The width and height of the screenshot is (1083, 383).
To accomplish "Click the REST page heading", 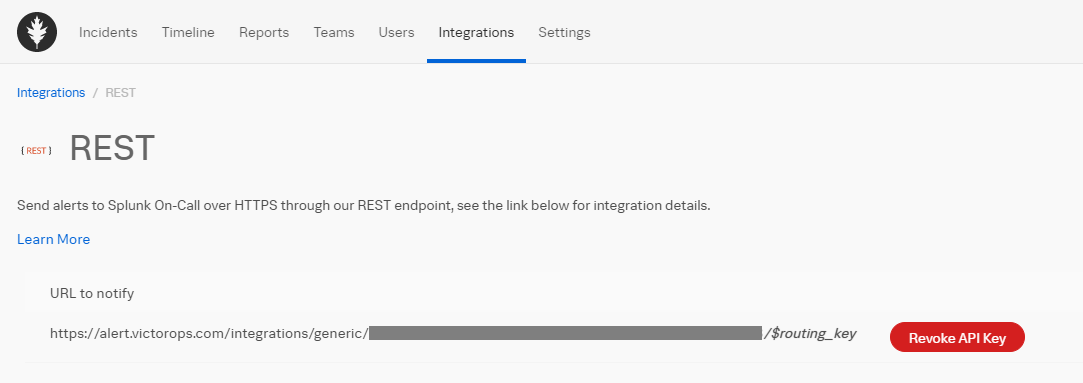I will (112, 148).
